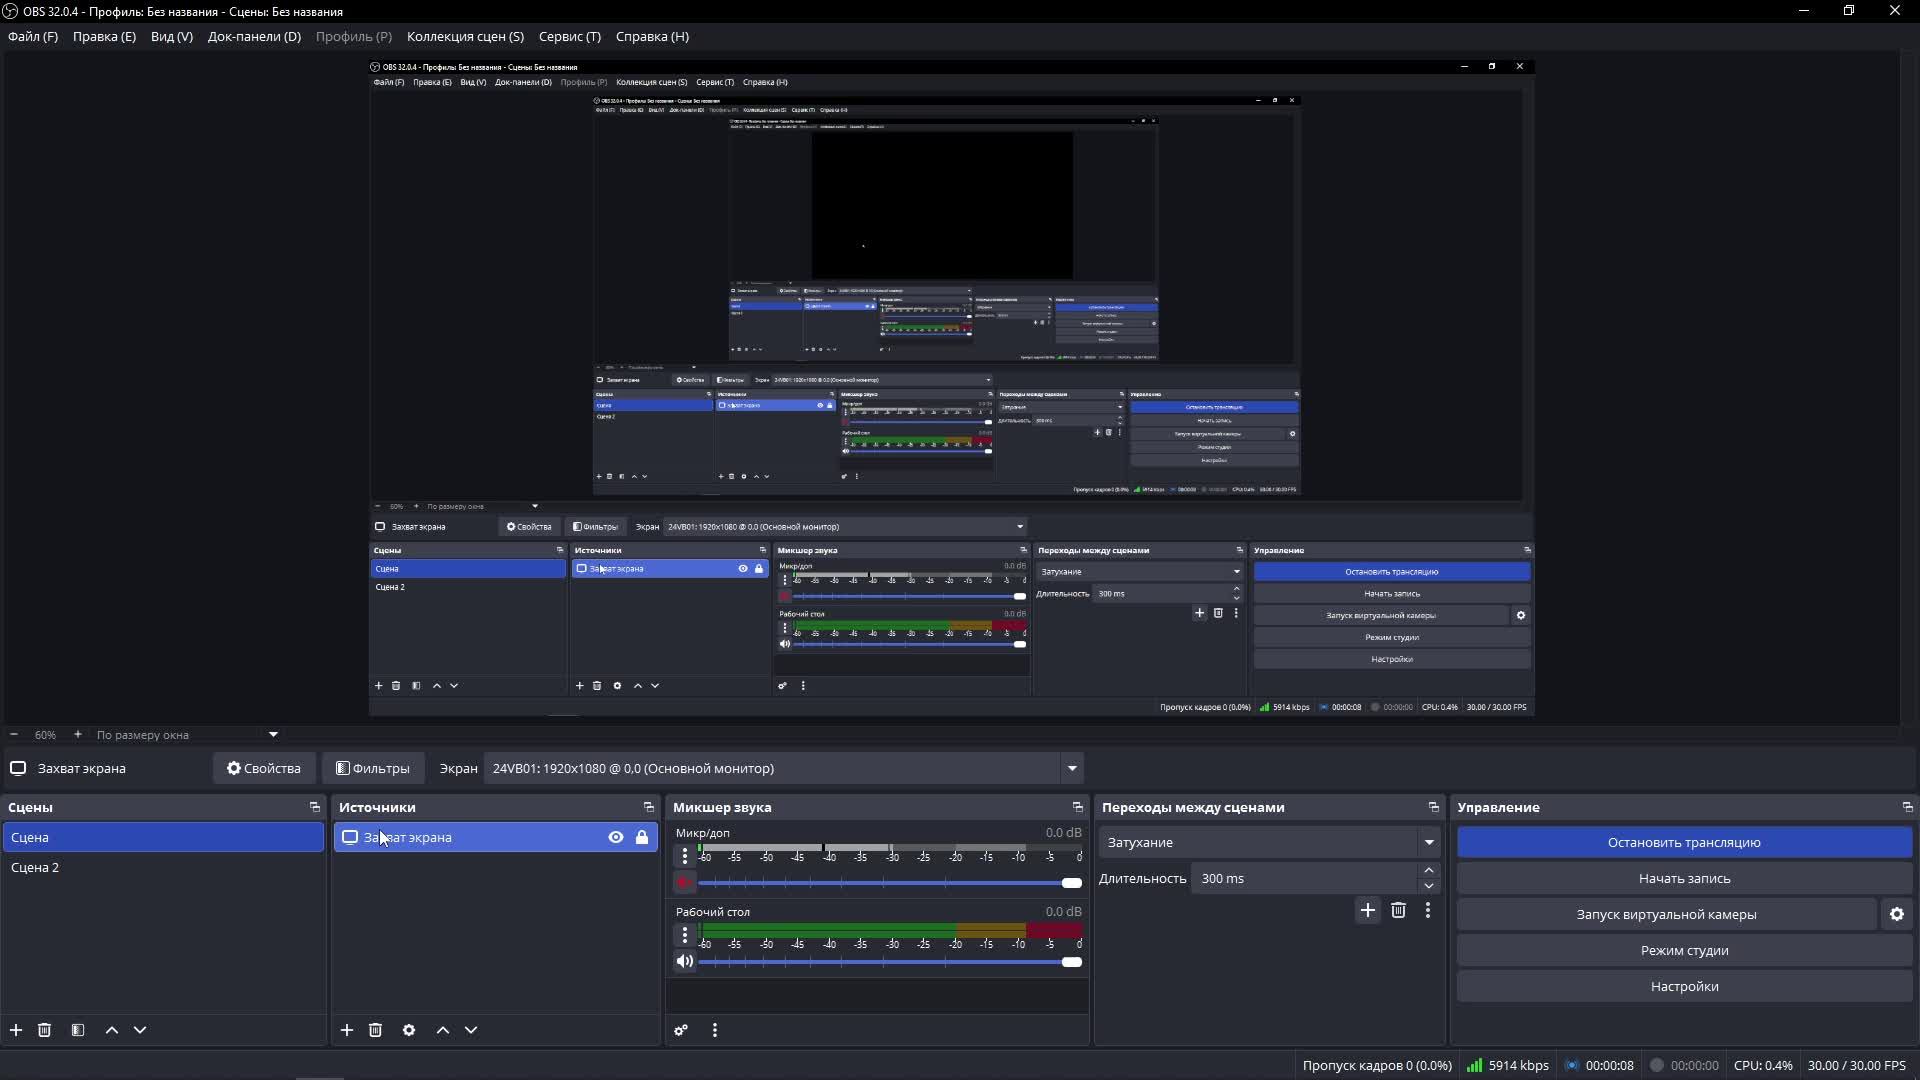Open the Док-панели (D) menu
Image resolution: width=1920 pixels, height=1080 pixels.
(x=254, y=36)
